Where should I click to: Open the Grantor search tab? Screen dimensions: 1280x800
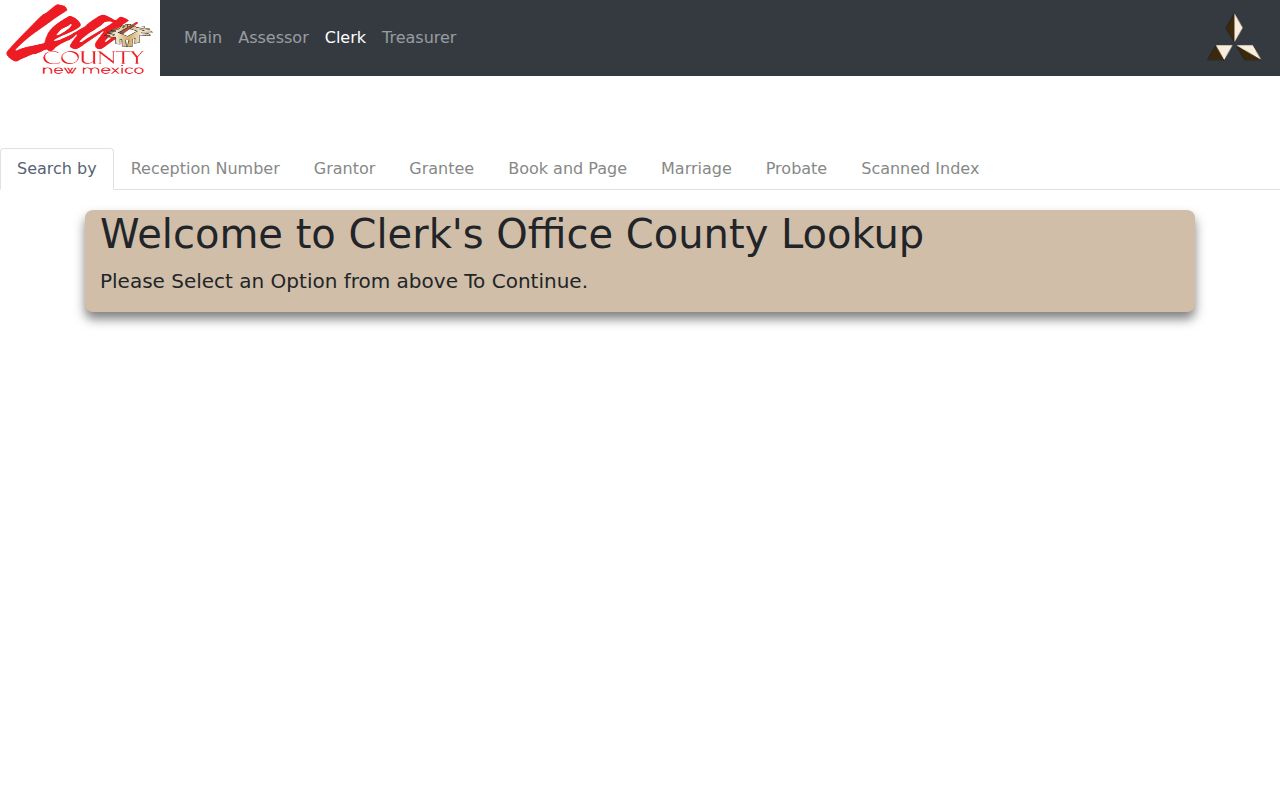(x=344, y=169)
